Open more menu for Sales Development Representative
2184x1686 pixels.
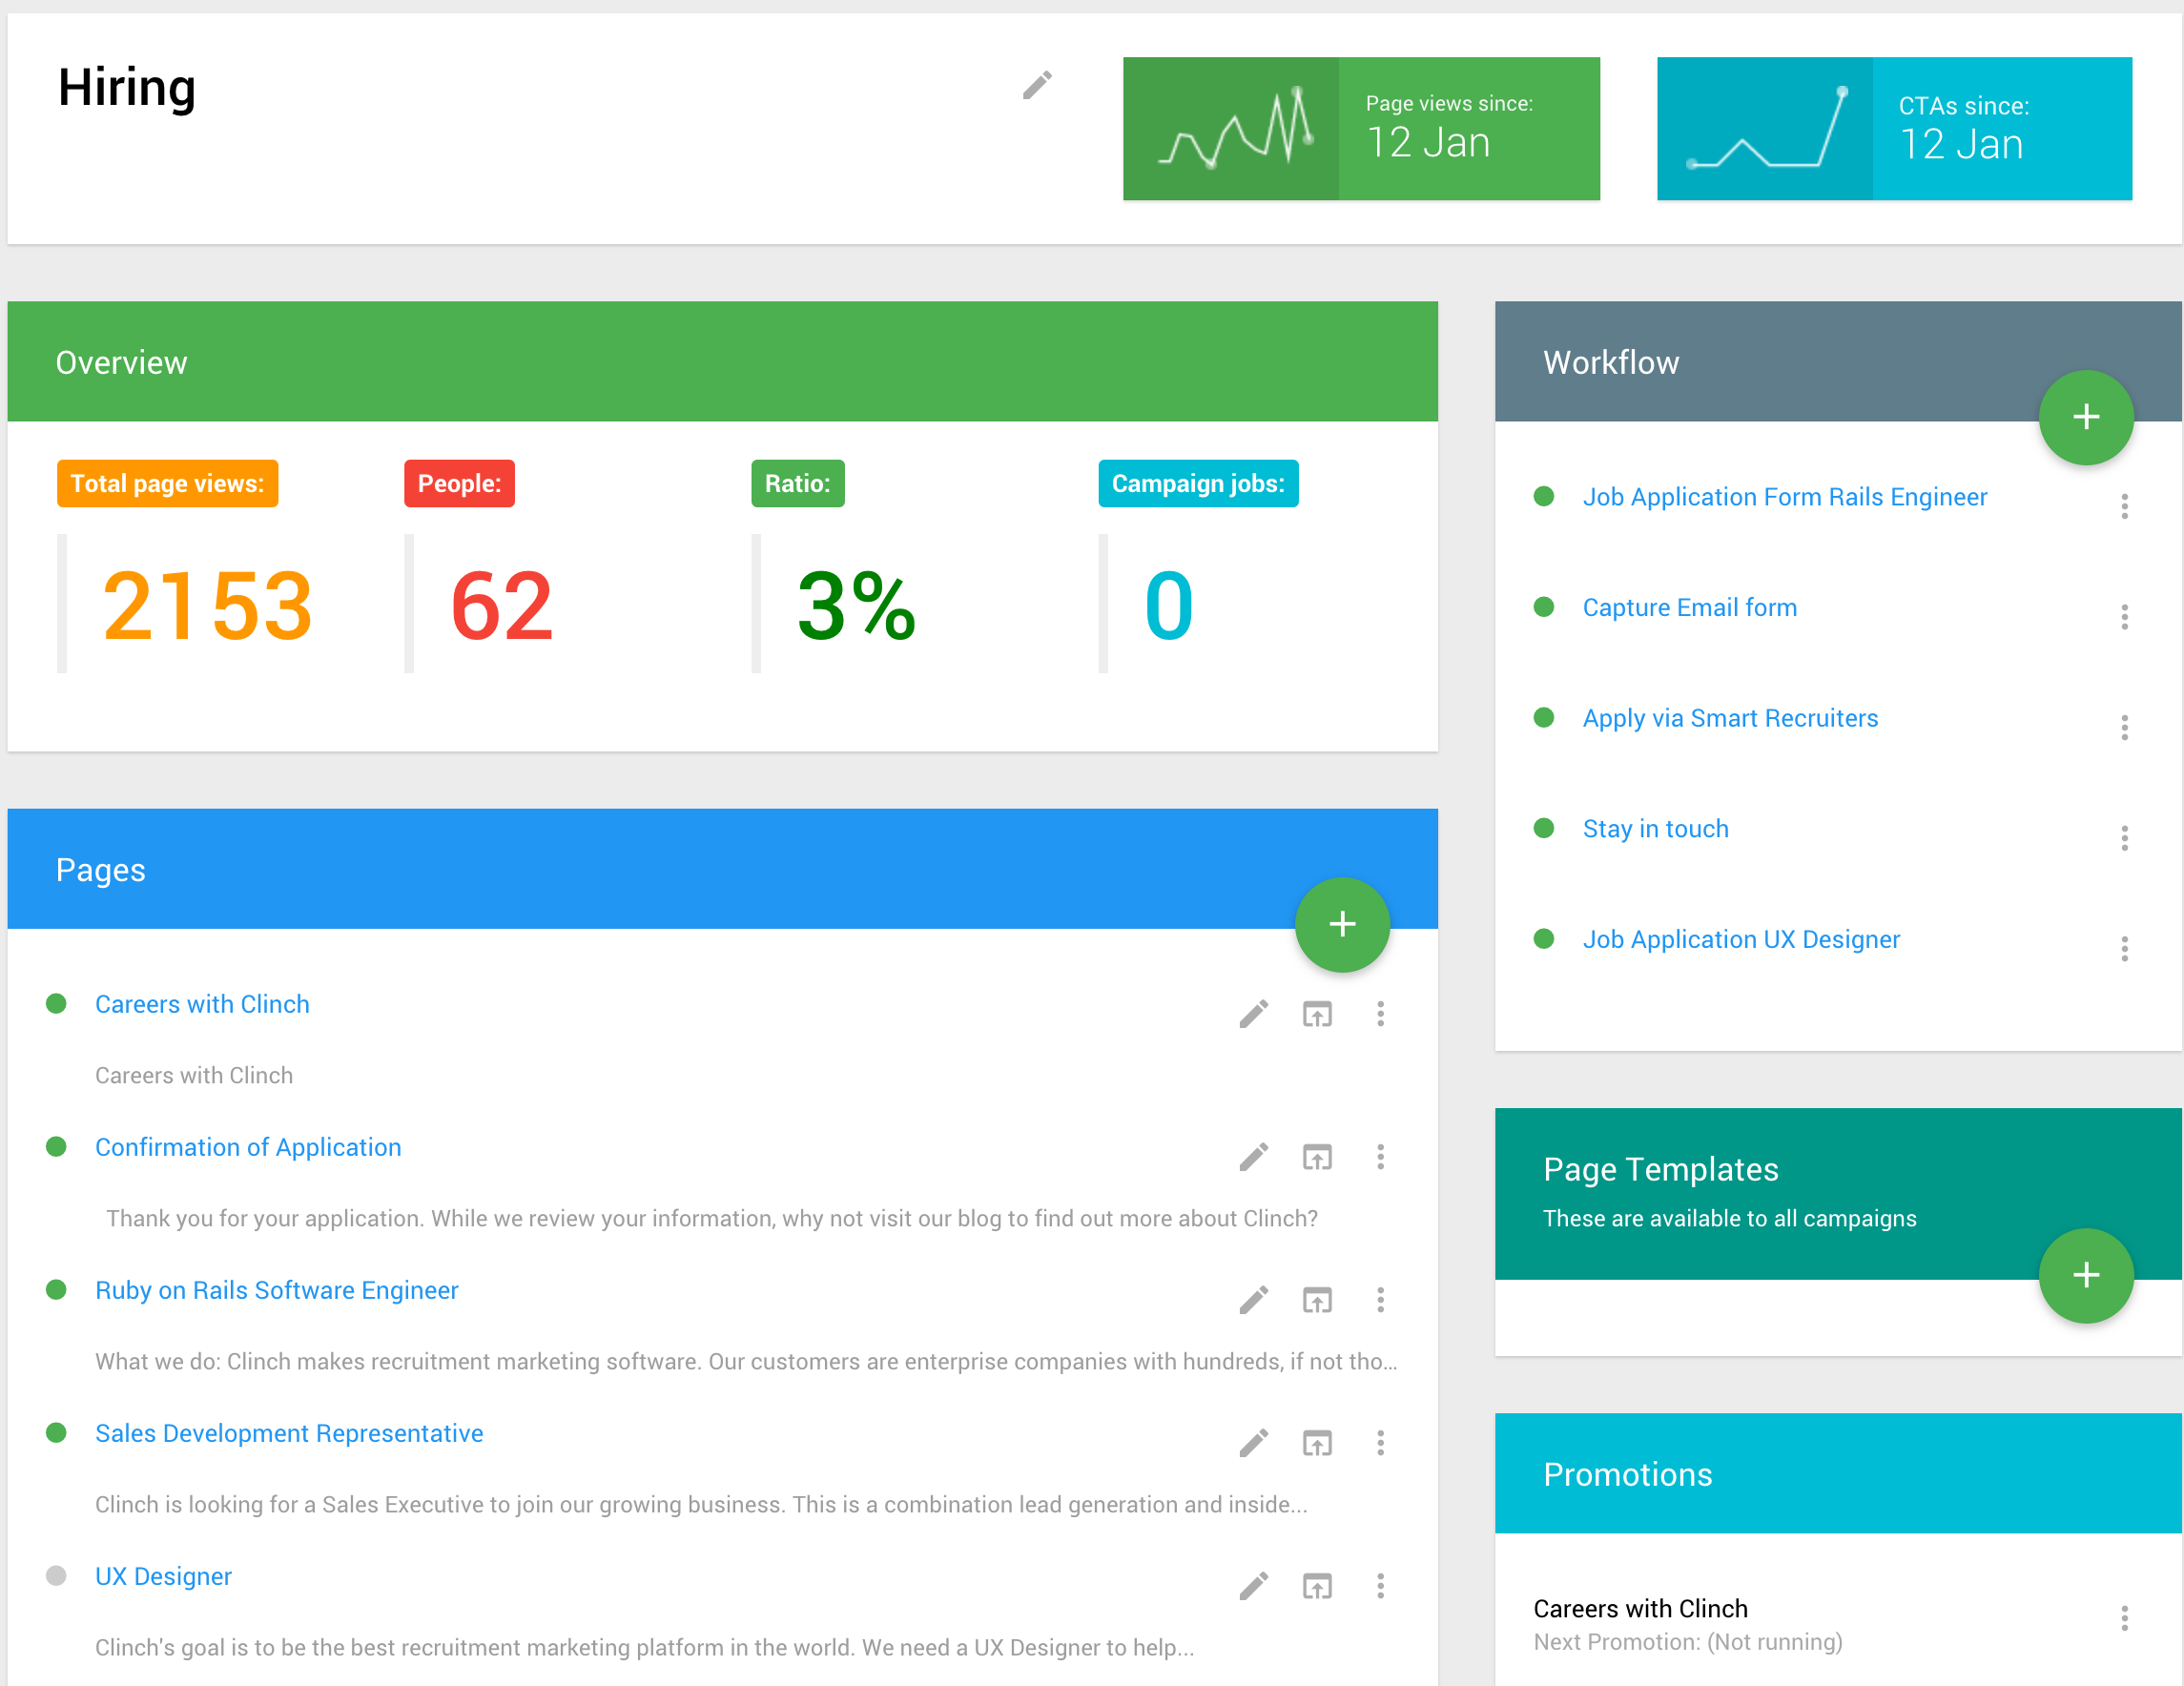coord(1380,1443)
